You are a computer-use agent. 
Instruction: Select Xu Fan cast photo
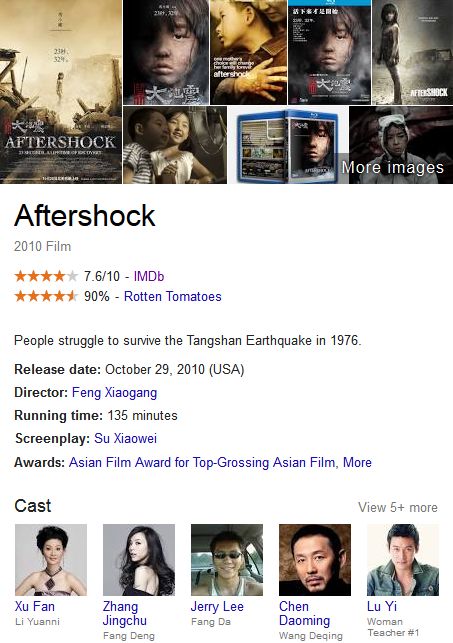[x=51, y=560]
